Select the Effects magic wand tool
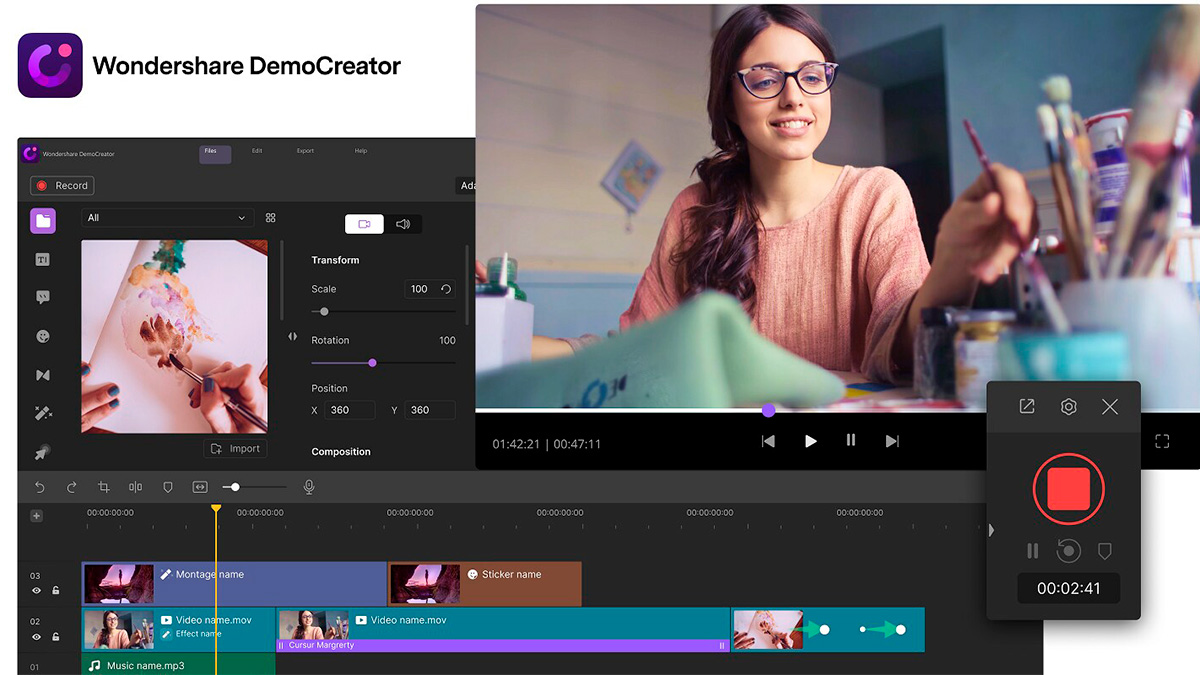The image size is (1200, 675). 43,413
